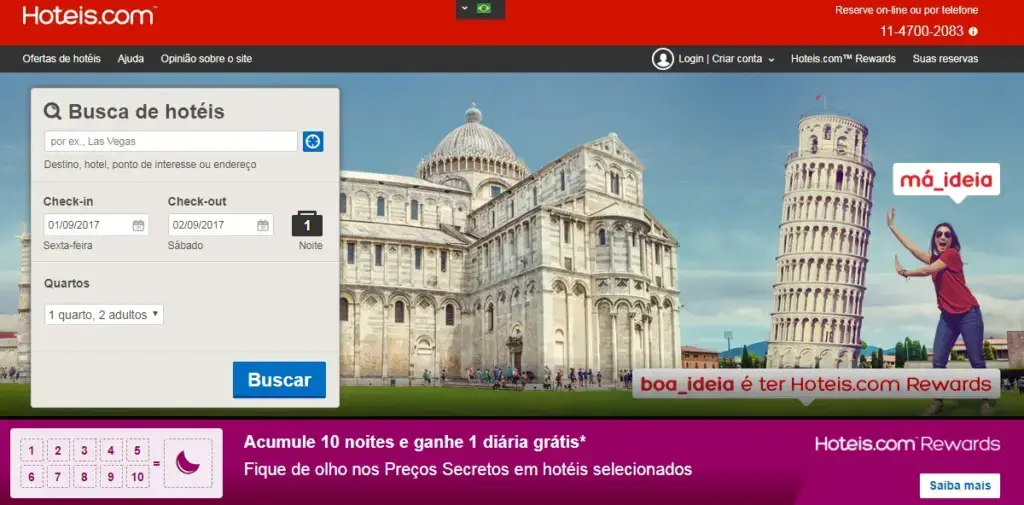
Task: Click phone number 11-4700-2083
Action: (921, 31)
